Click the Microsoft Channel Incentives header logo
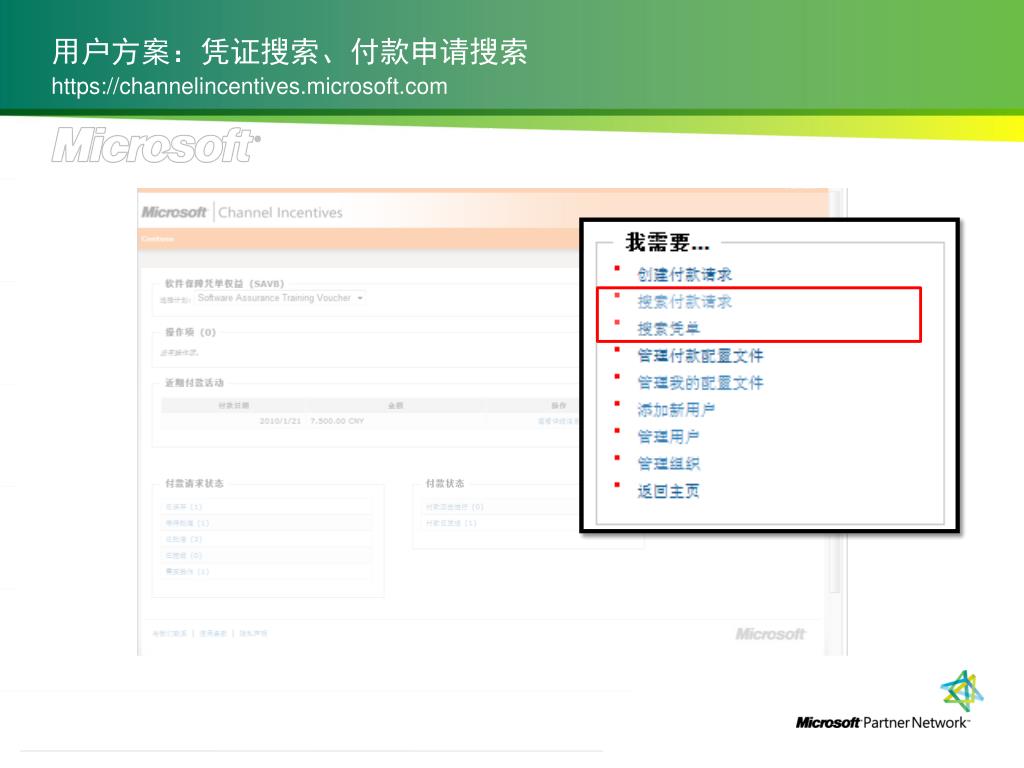Viewport: 1024px width, 768px height. coord(242,212)
